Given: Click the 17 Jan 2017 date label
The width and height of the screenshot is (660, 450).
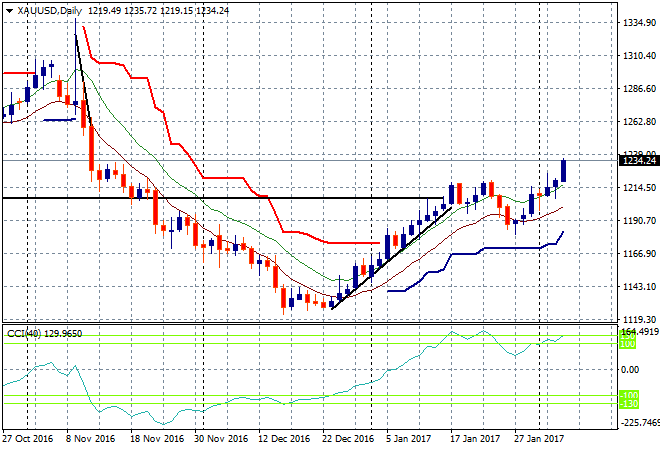Looking at the screenshot, I should 475,439.
